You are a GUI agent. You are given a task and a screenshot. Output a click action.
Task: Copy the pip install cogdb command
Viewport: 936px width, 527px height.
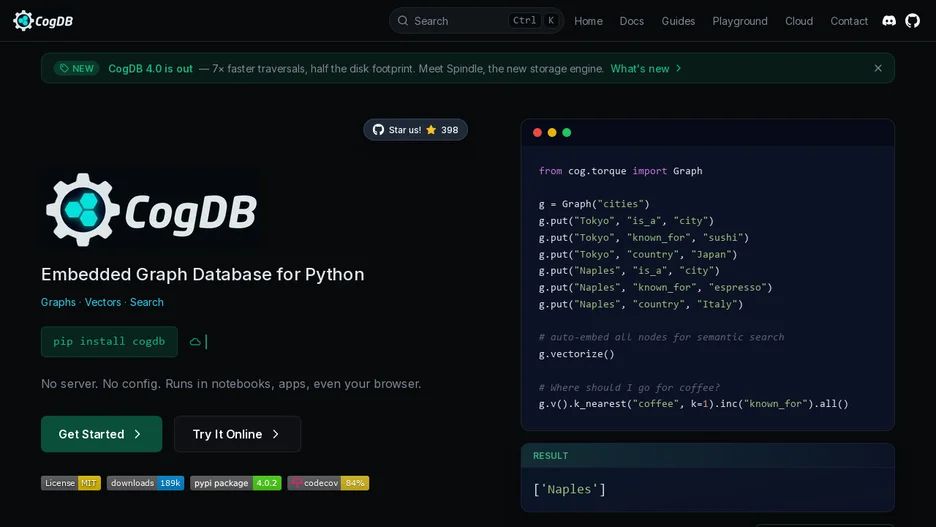point(109,341)
